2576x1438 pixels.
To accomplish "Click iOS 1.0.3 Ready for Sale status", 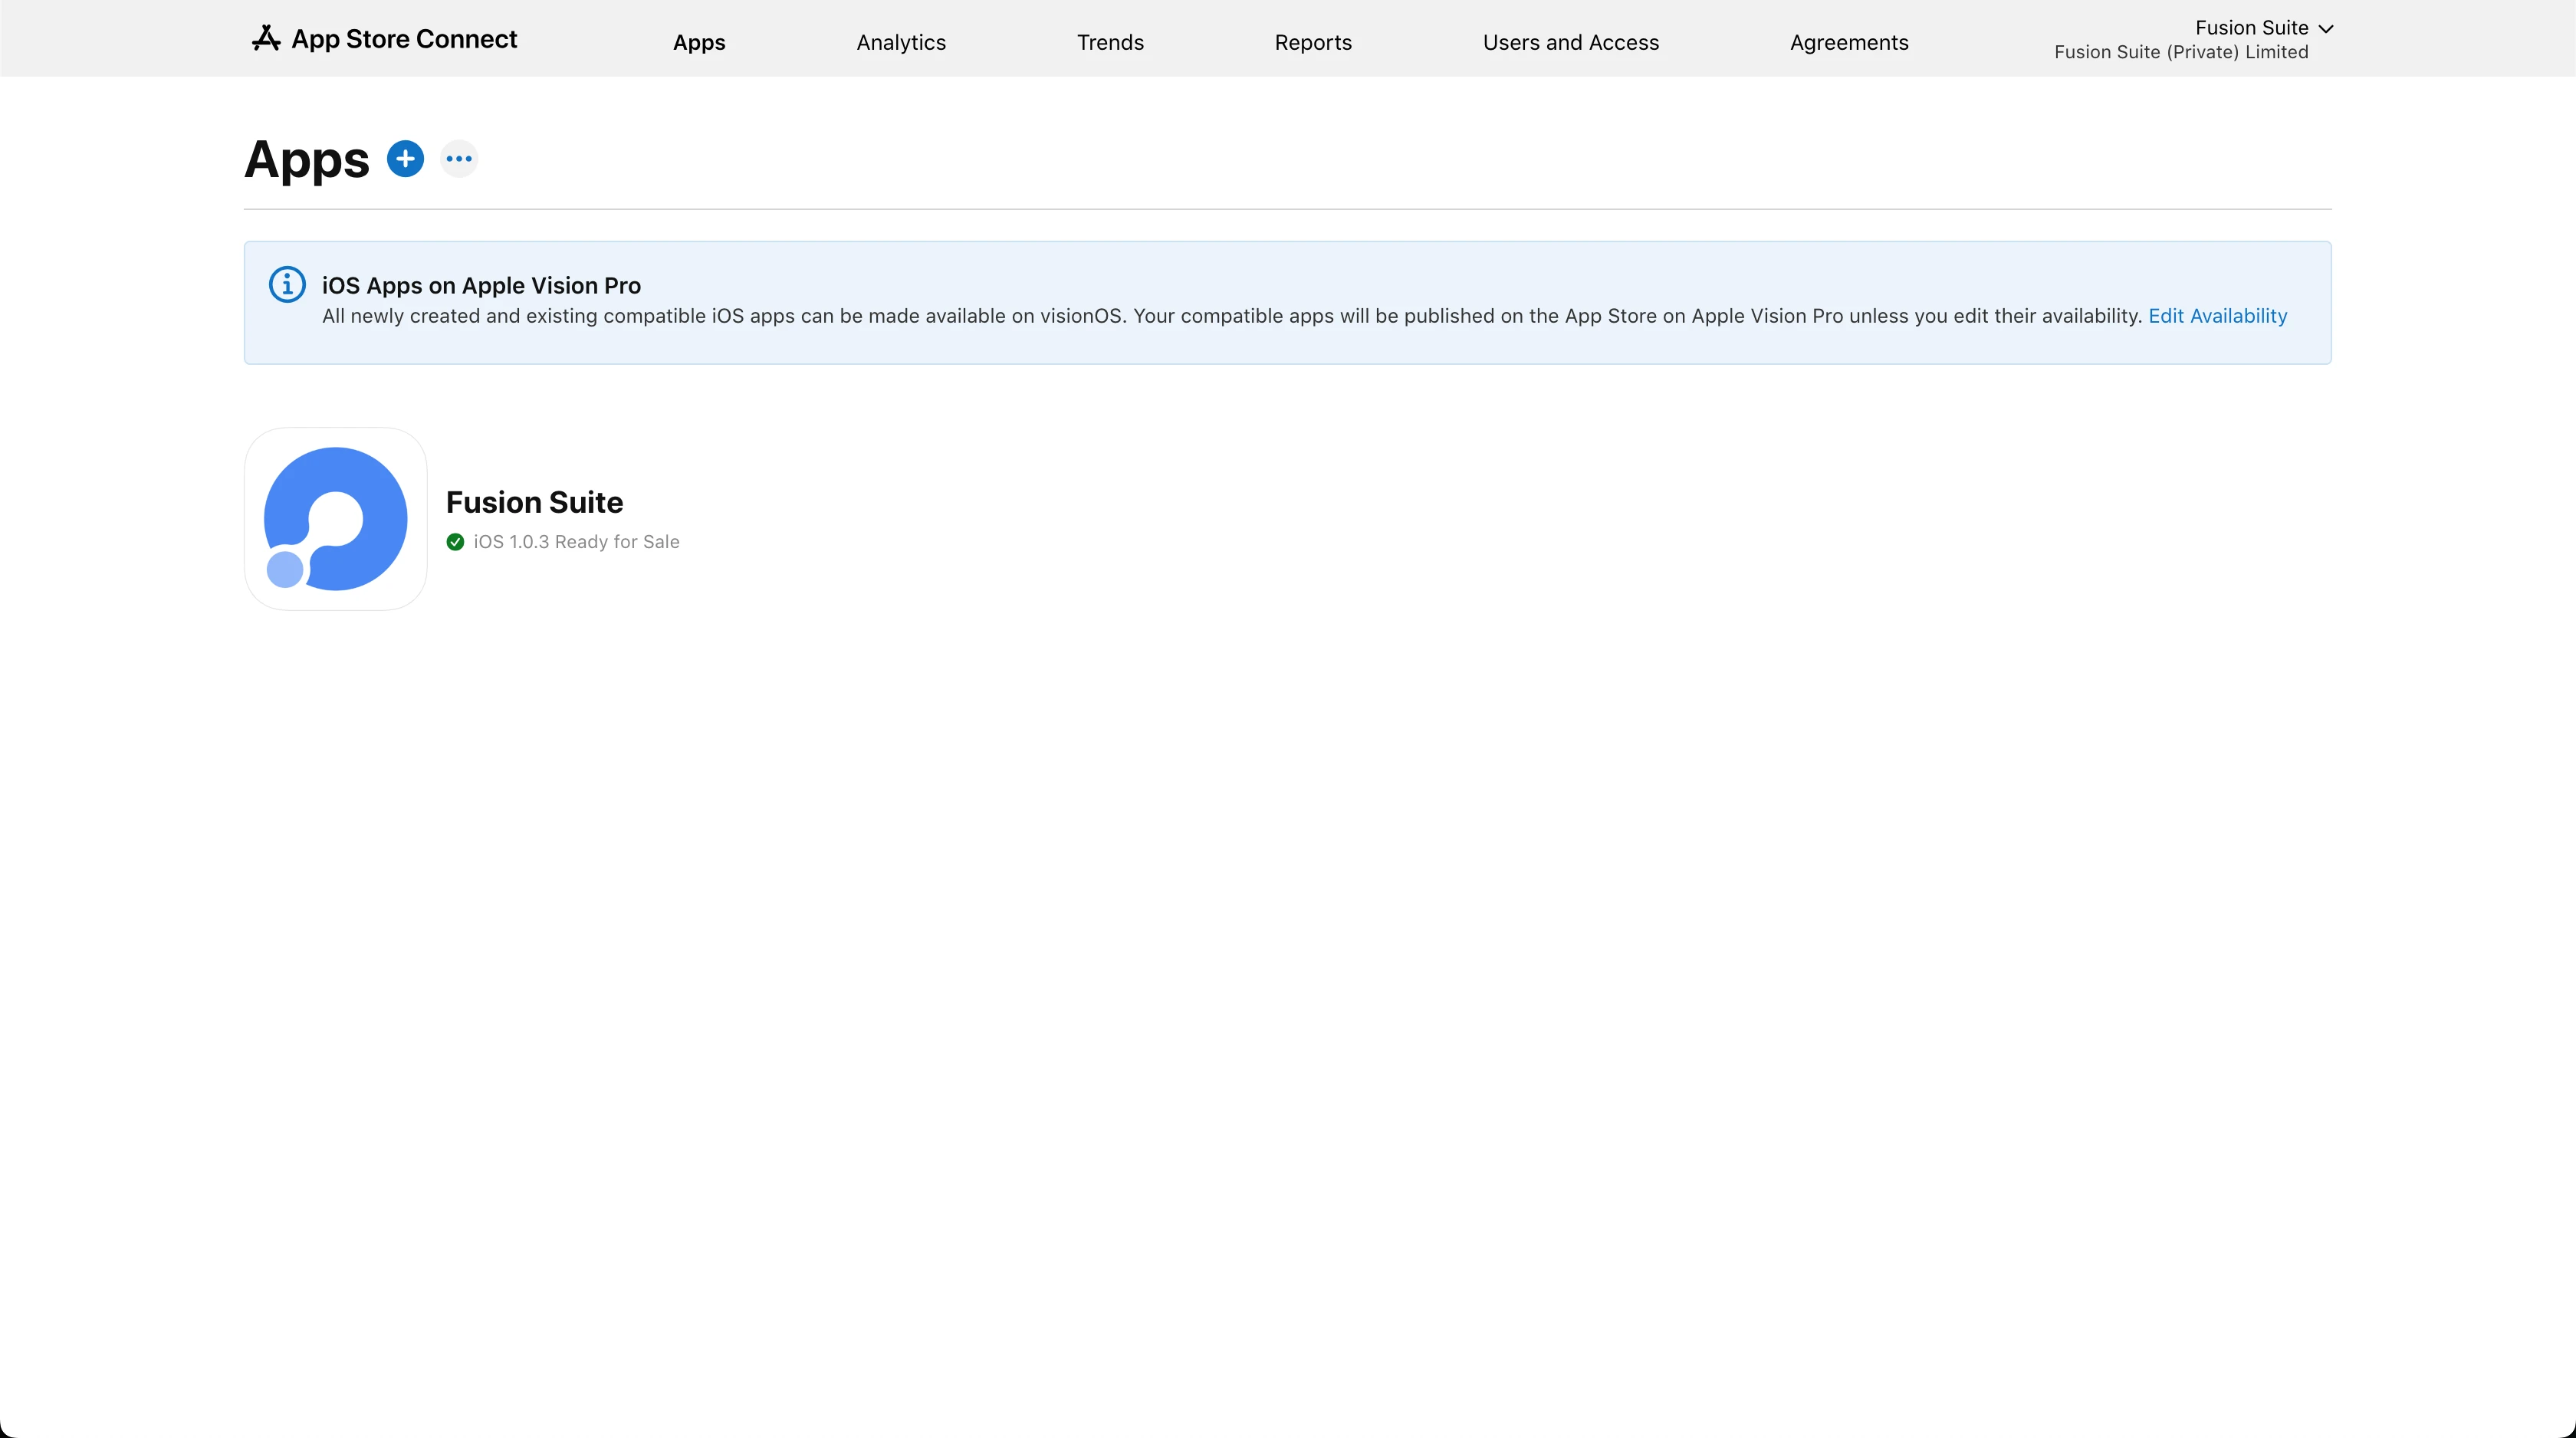I will coord(576,542).
